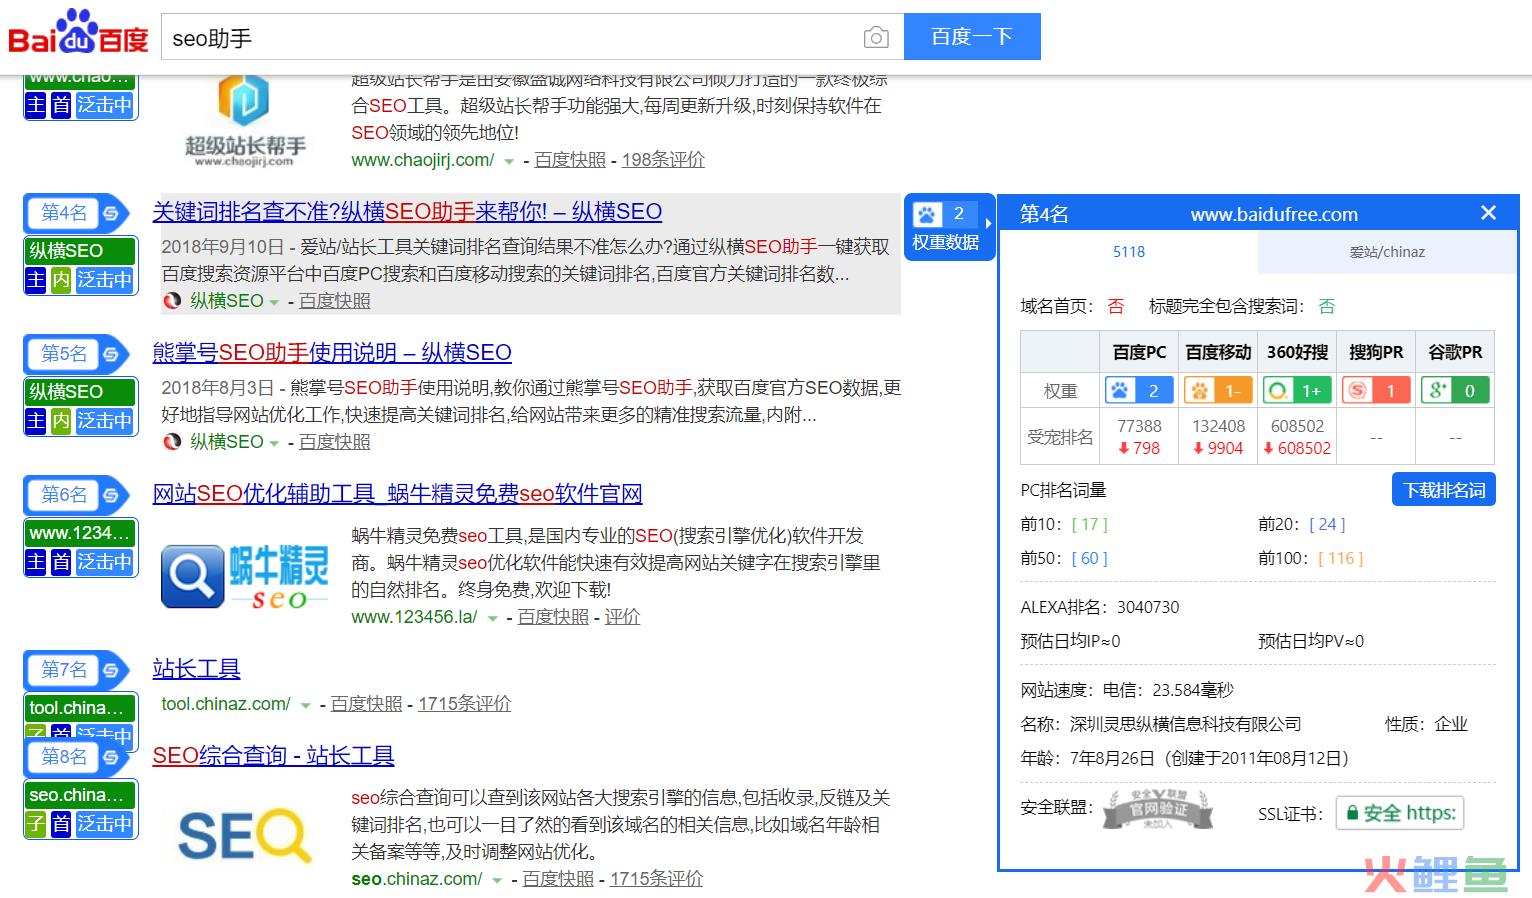Open the 1715条评价 link beside tool.chinaz.com/
Viewport: 1532px width, 898px height.
click(x=464, y=704)
